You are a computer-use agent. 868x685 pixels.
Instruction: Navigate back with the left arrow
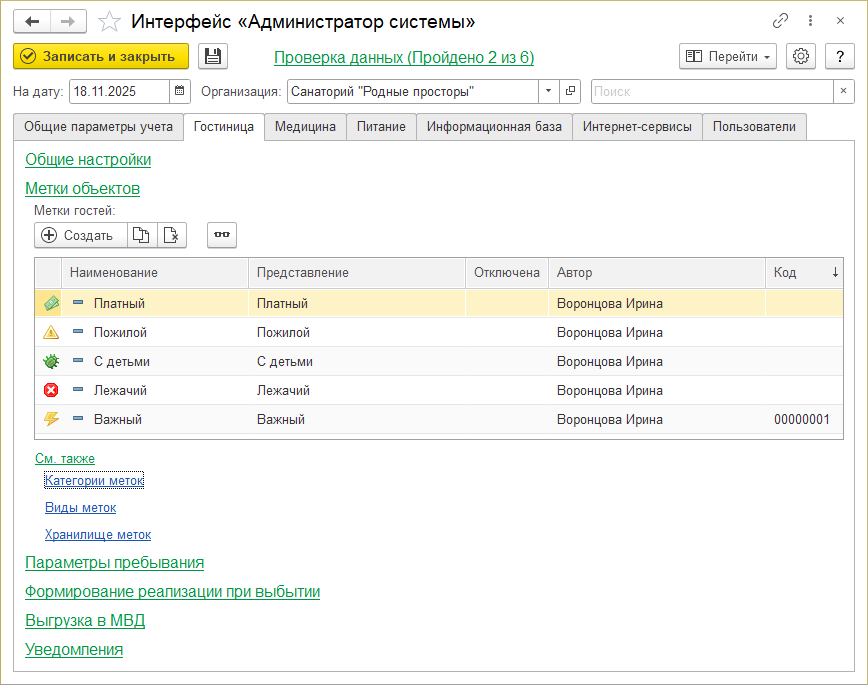pyautogui.click(x=33, y=21)
